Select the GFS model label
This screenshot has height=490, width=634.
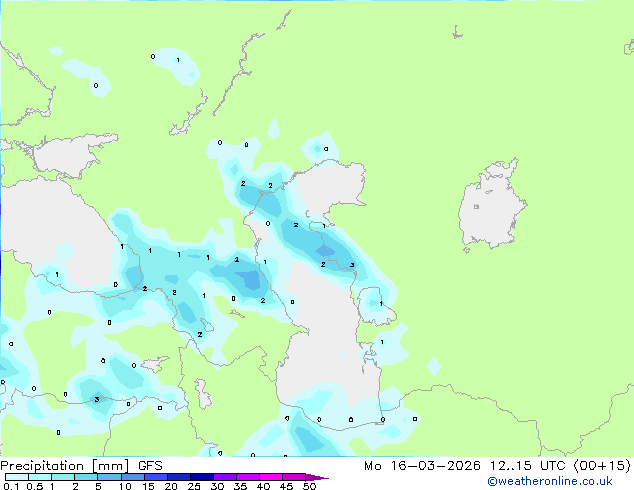(150, 466)
